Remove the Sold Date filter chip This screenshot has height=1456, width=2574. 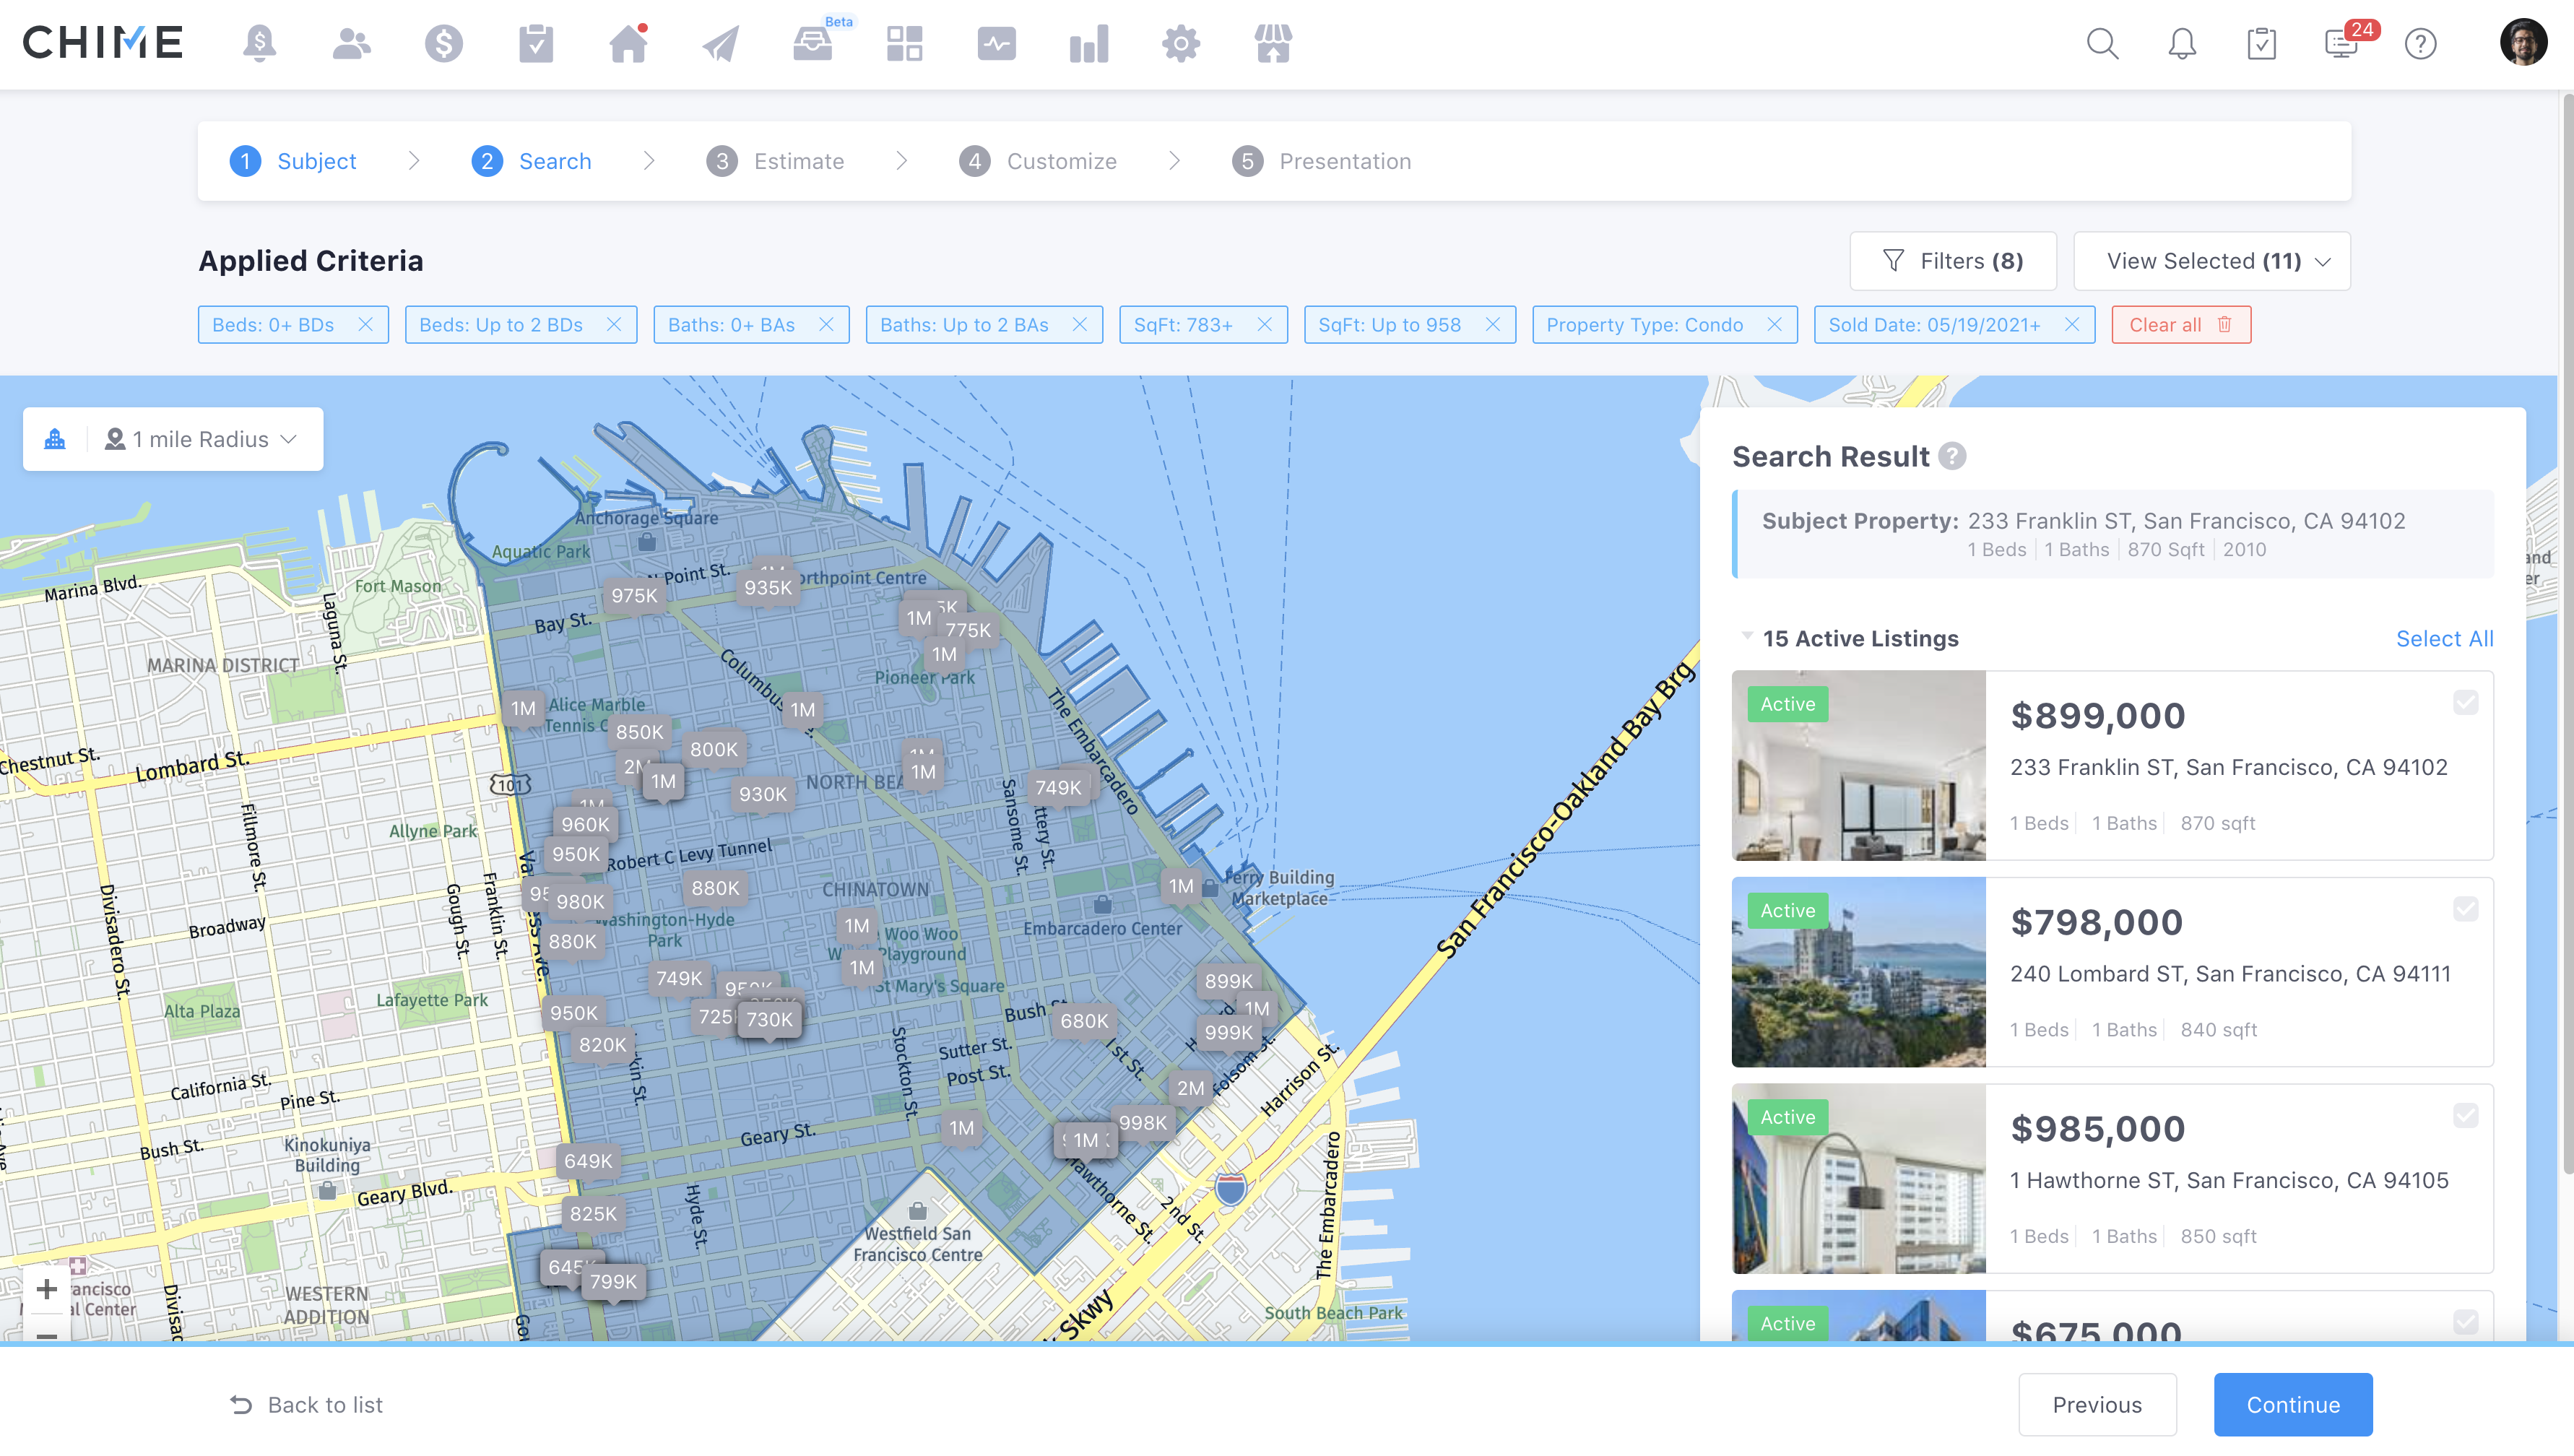pos(2071,325)
